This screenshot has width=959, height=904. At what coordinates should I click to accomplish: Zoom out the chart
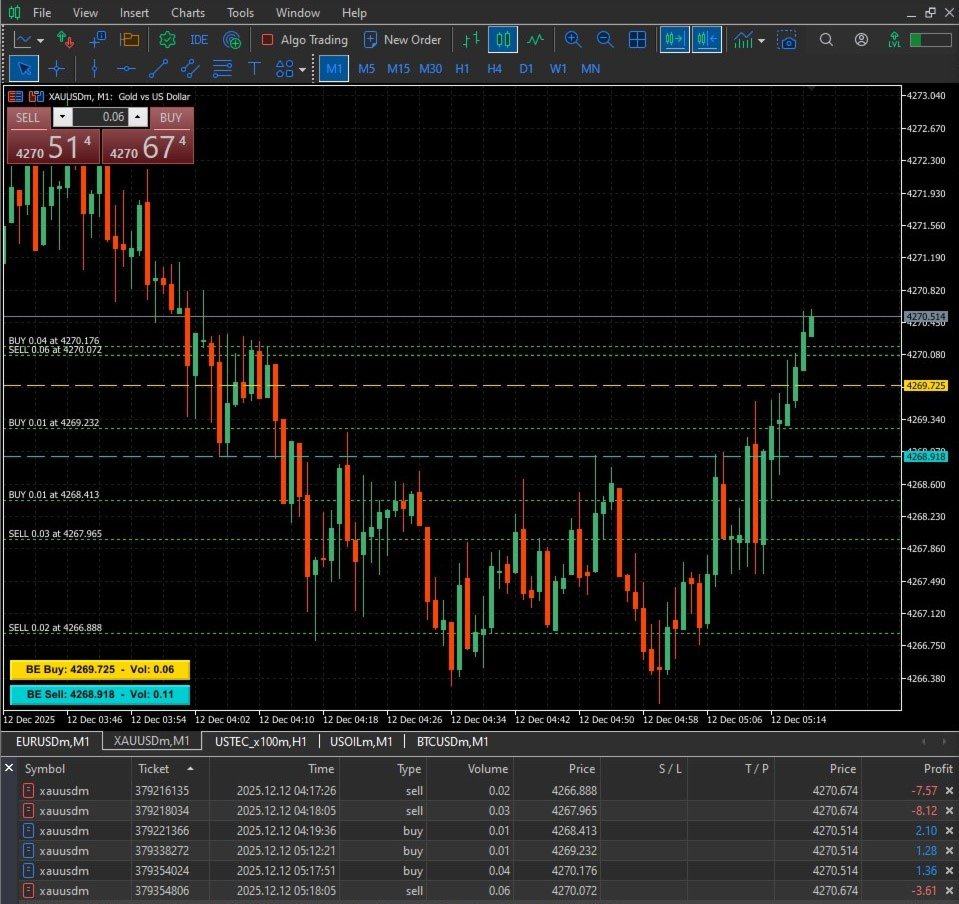[605, 40]
